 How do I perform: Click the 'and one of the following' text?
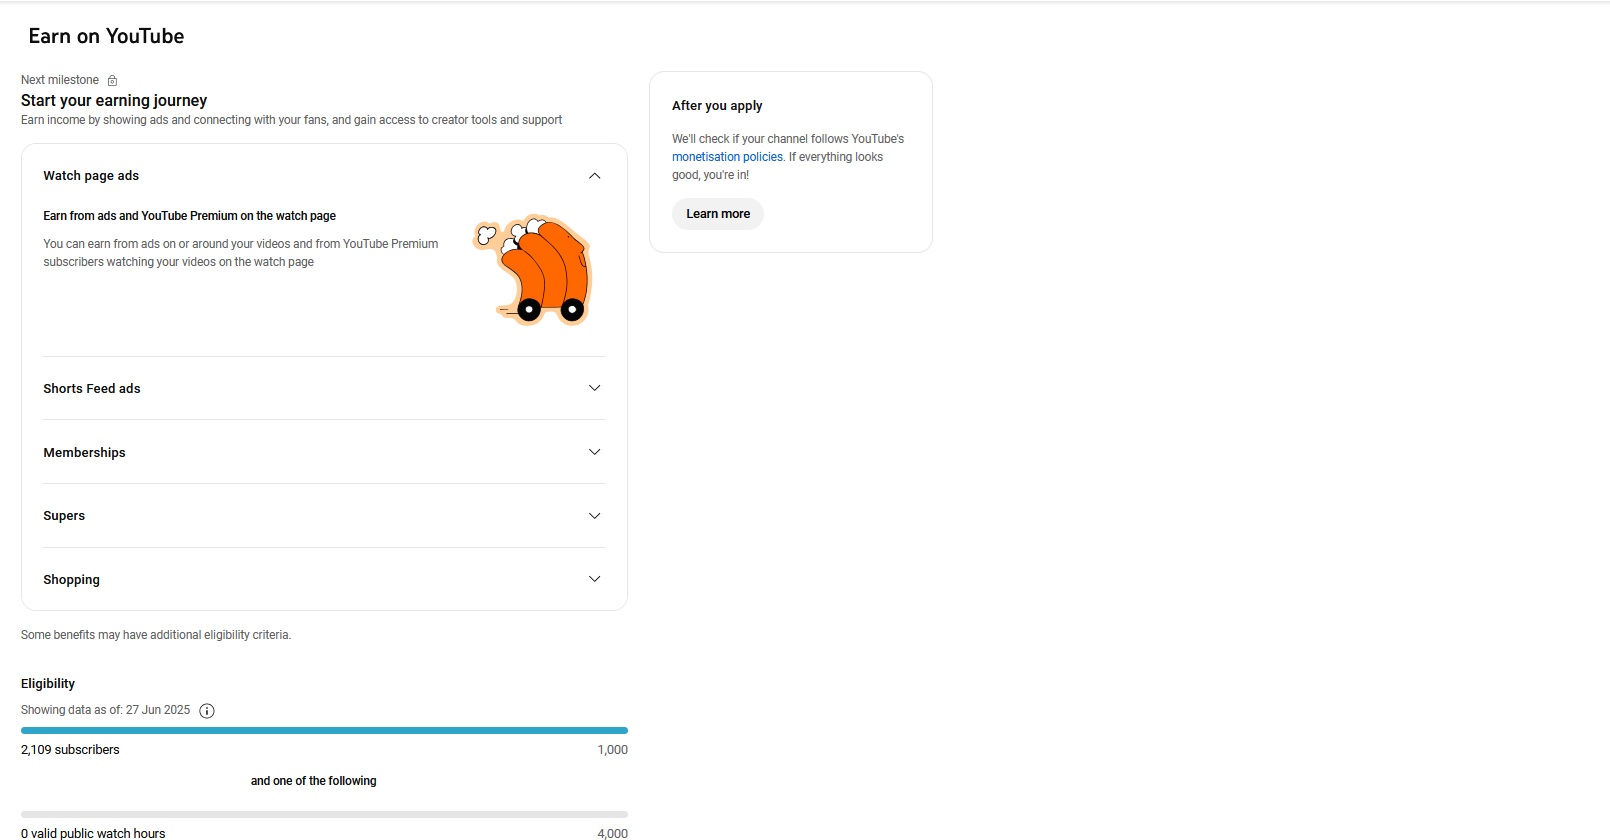tap(313, 781)
